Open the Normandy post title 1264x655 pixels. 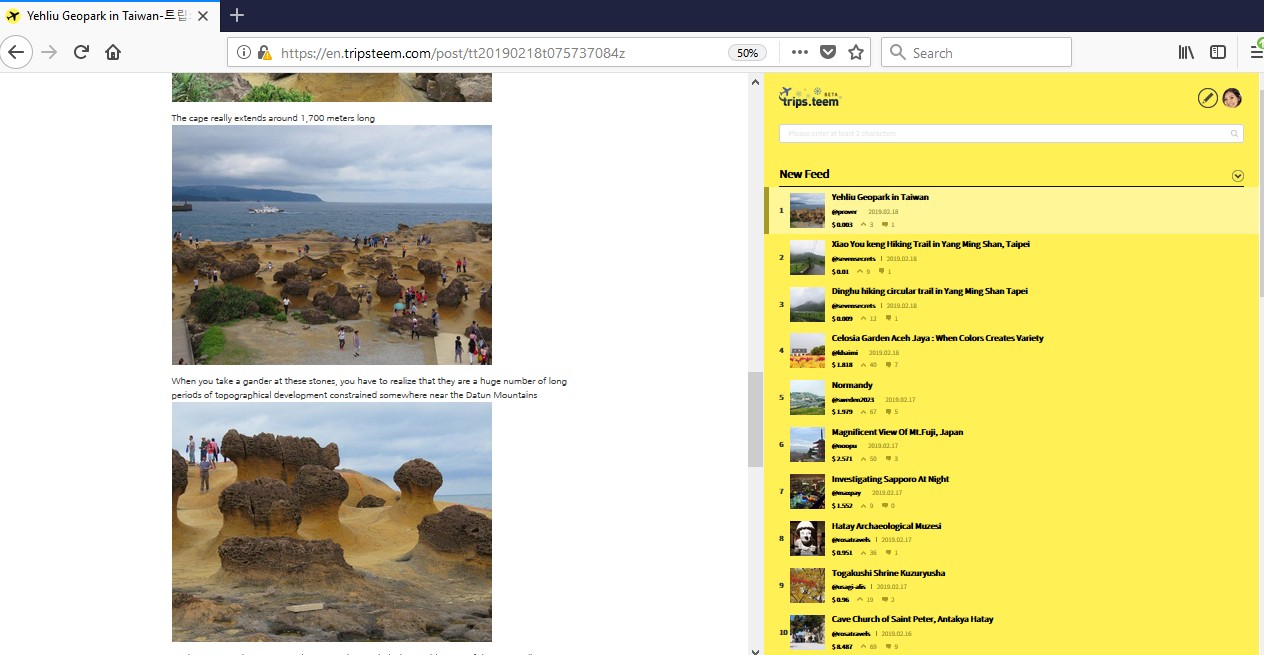[x=852, y=385]
